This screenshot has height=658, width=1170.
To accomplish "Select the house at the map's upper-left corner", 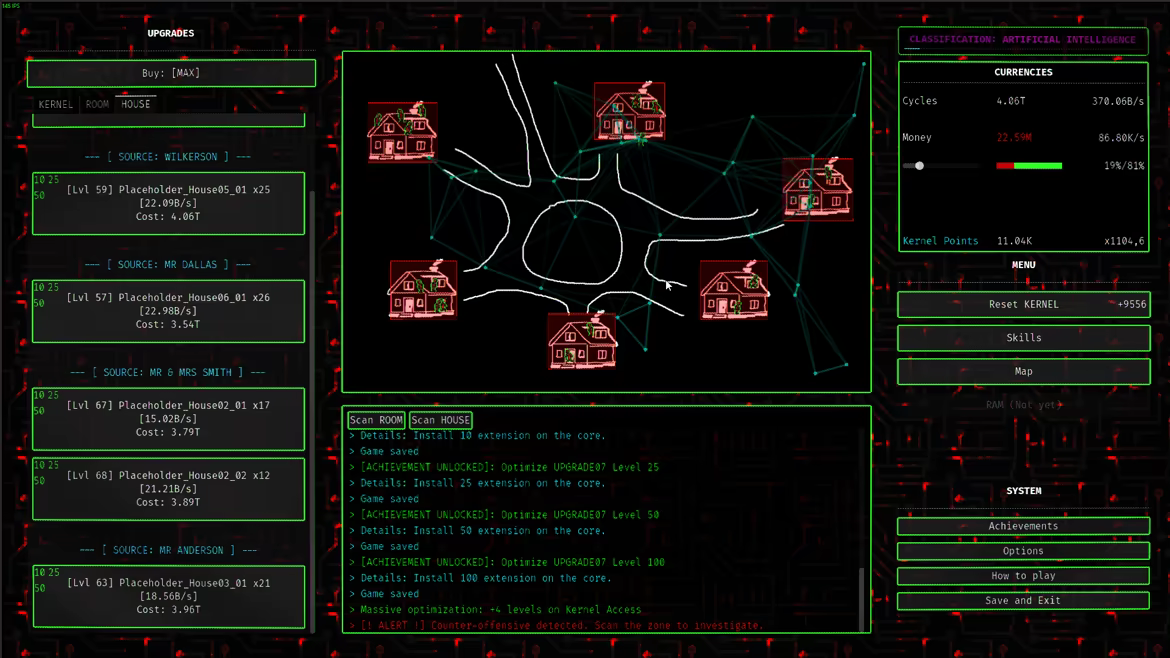I will 402,132.
